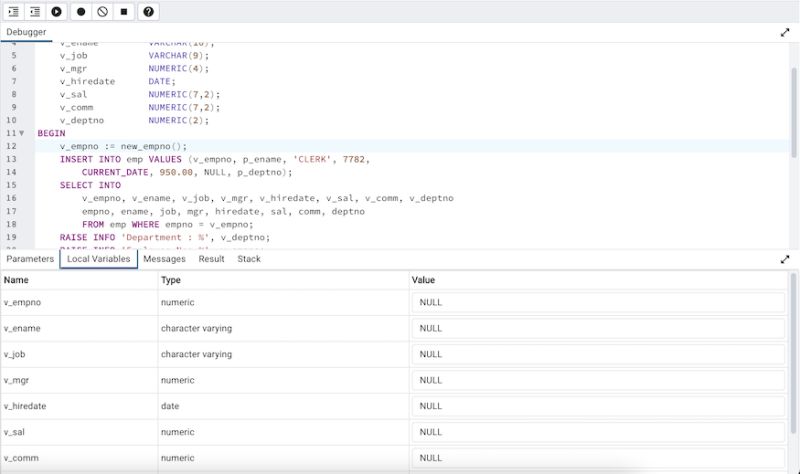This screenshot has width=800, height=474.
Task: Select the v_mgr name cell
Action: (x=79, y=381)
